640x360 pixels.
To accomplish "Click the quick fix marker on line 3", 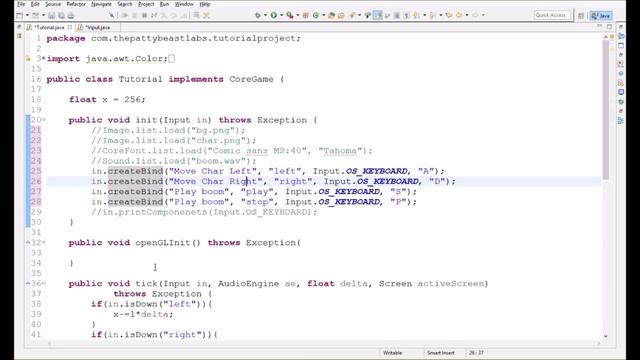I will point(28,59).
